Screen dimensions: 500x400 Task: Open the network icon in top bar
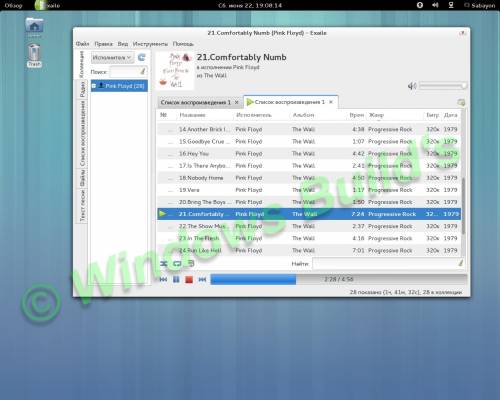coord(451,5)
